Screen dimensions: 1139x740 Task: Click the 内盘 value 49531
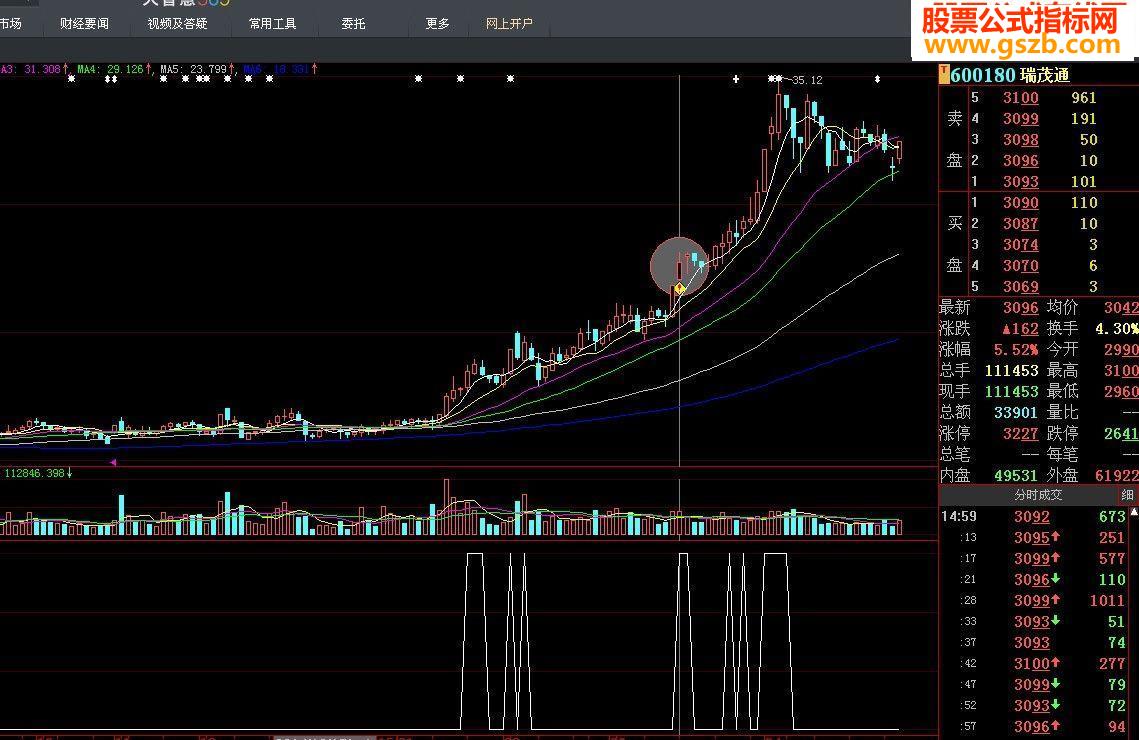1016,476
